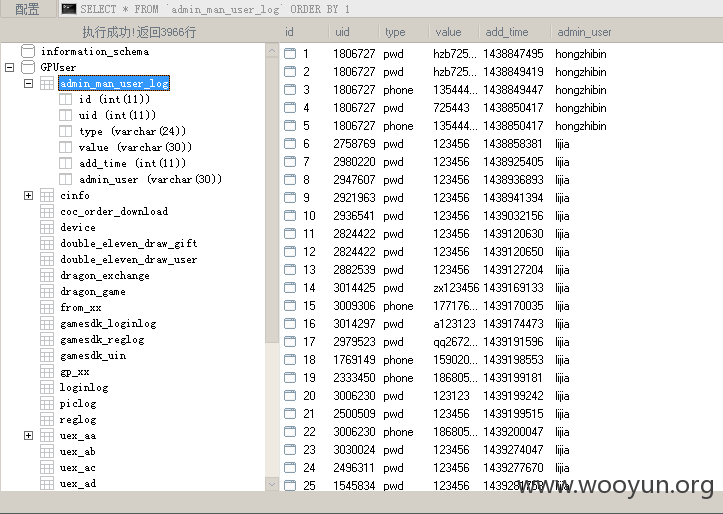Click the reglog table icon
This screenshot has width=723, height=514.
point(47,419)
